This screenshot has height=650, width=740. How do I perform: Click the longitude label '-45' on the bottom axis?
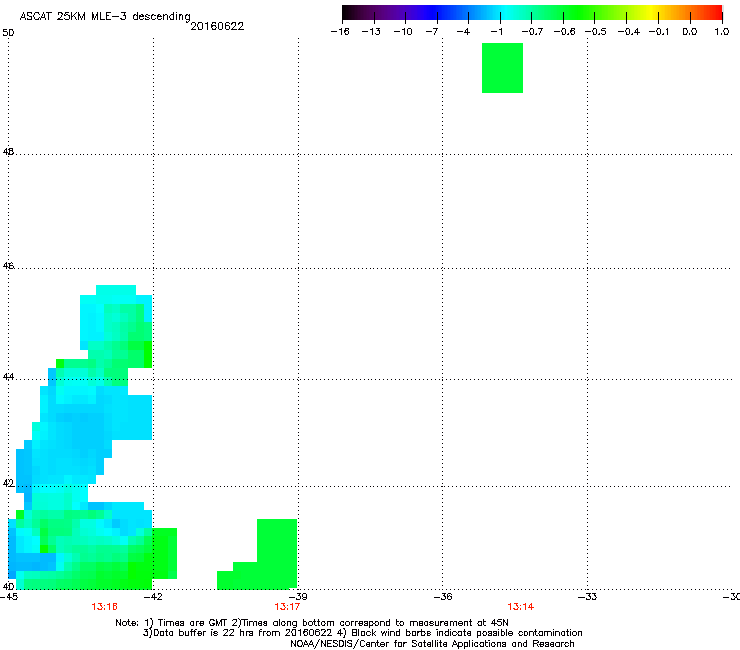[x=9, y=597]
